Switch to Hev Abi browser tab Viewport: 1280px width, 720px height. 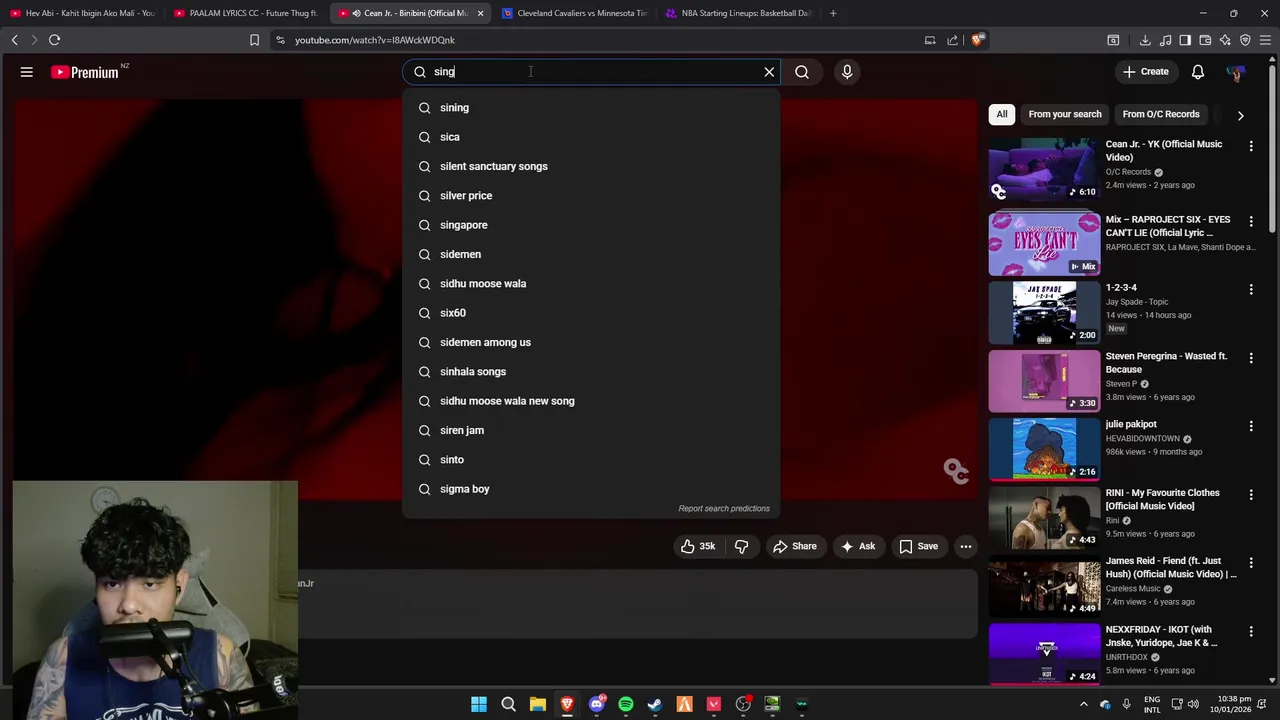coord(83,13)
